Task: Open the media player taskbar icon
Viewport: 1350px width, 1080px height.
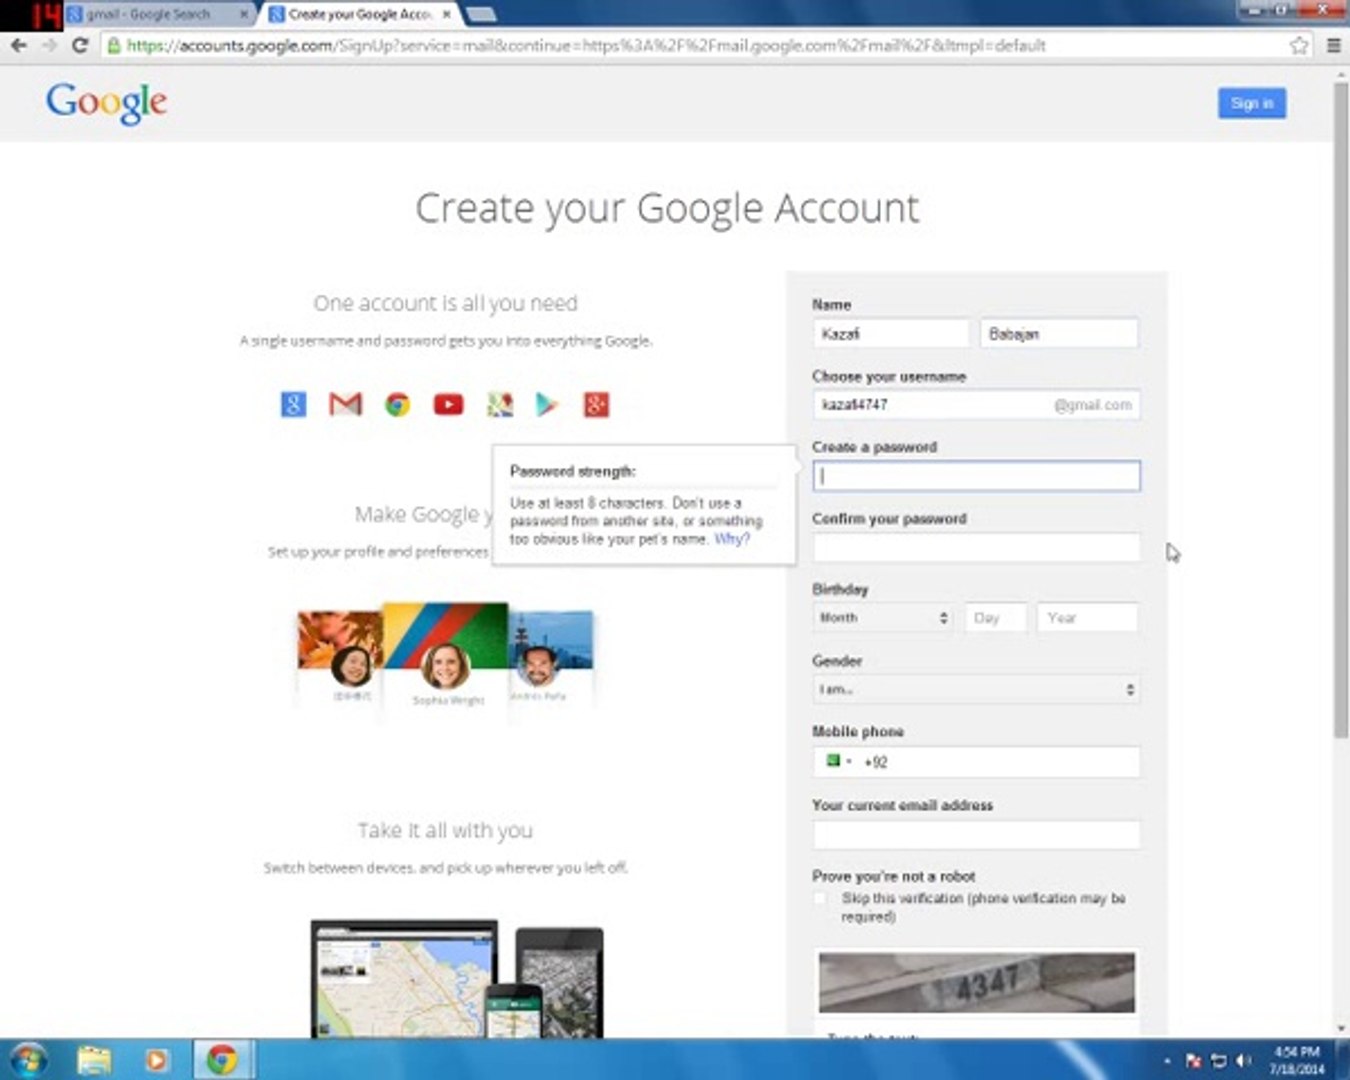Action: 156,1060
